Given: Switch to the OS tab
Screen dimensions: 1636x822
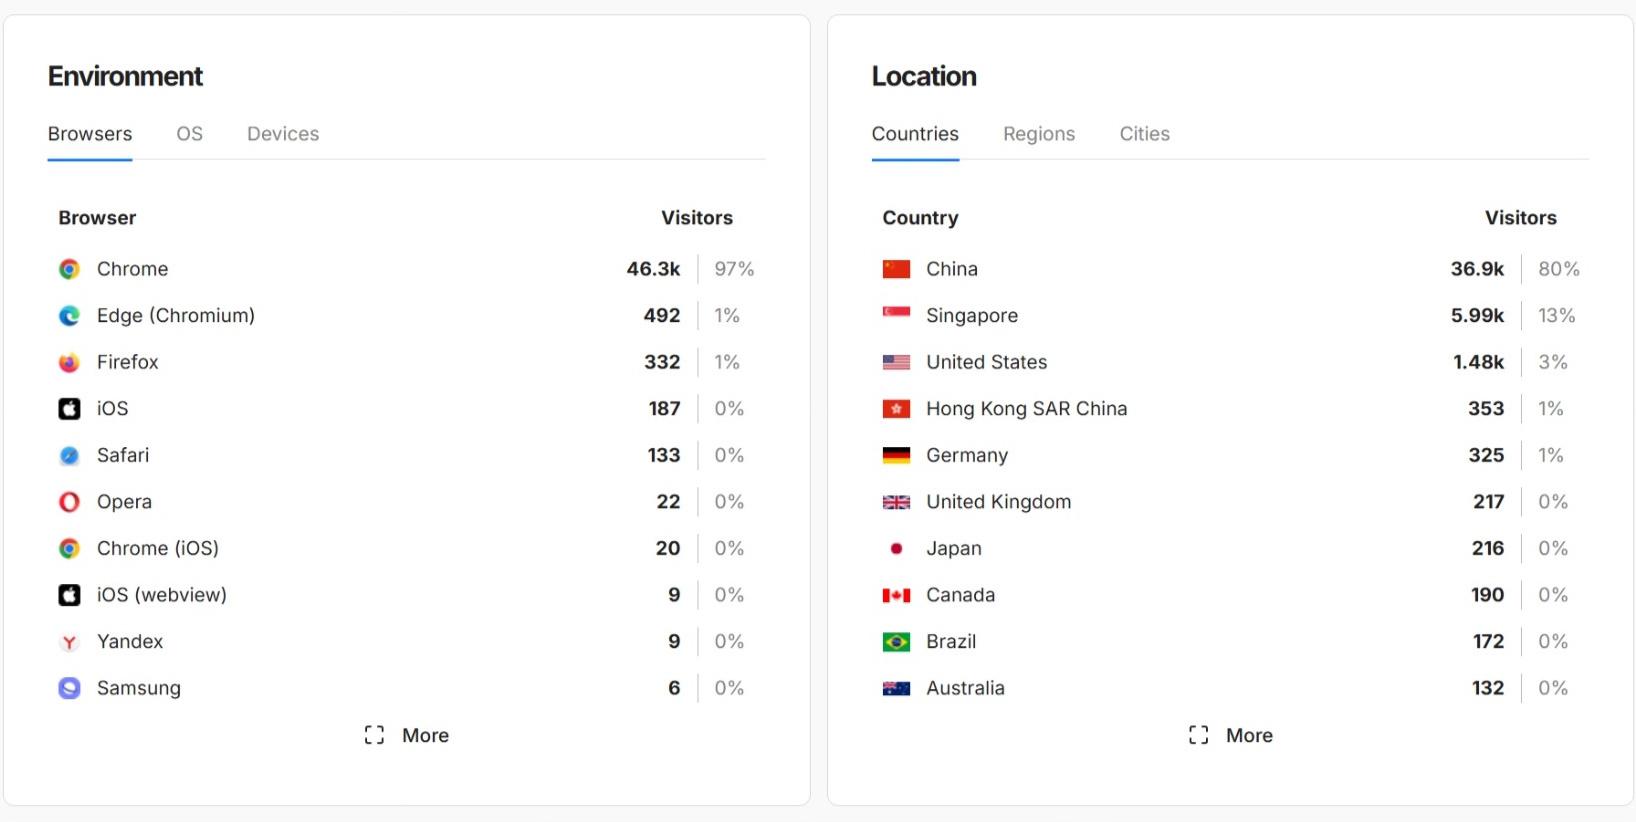Looking at the screenshot, I should [x=189, y=134].
